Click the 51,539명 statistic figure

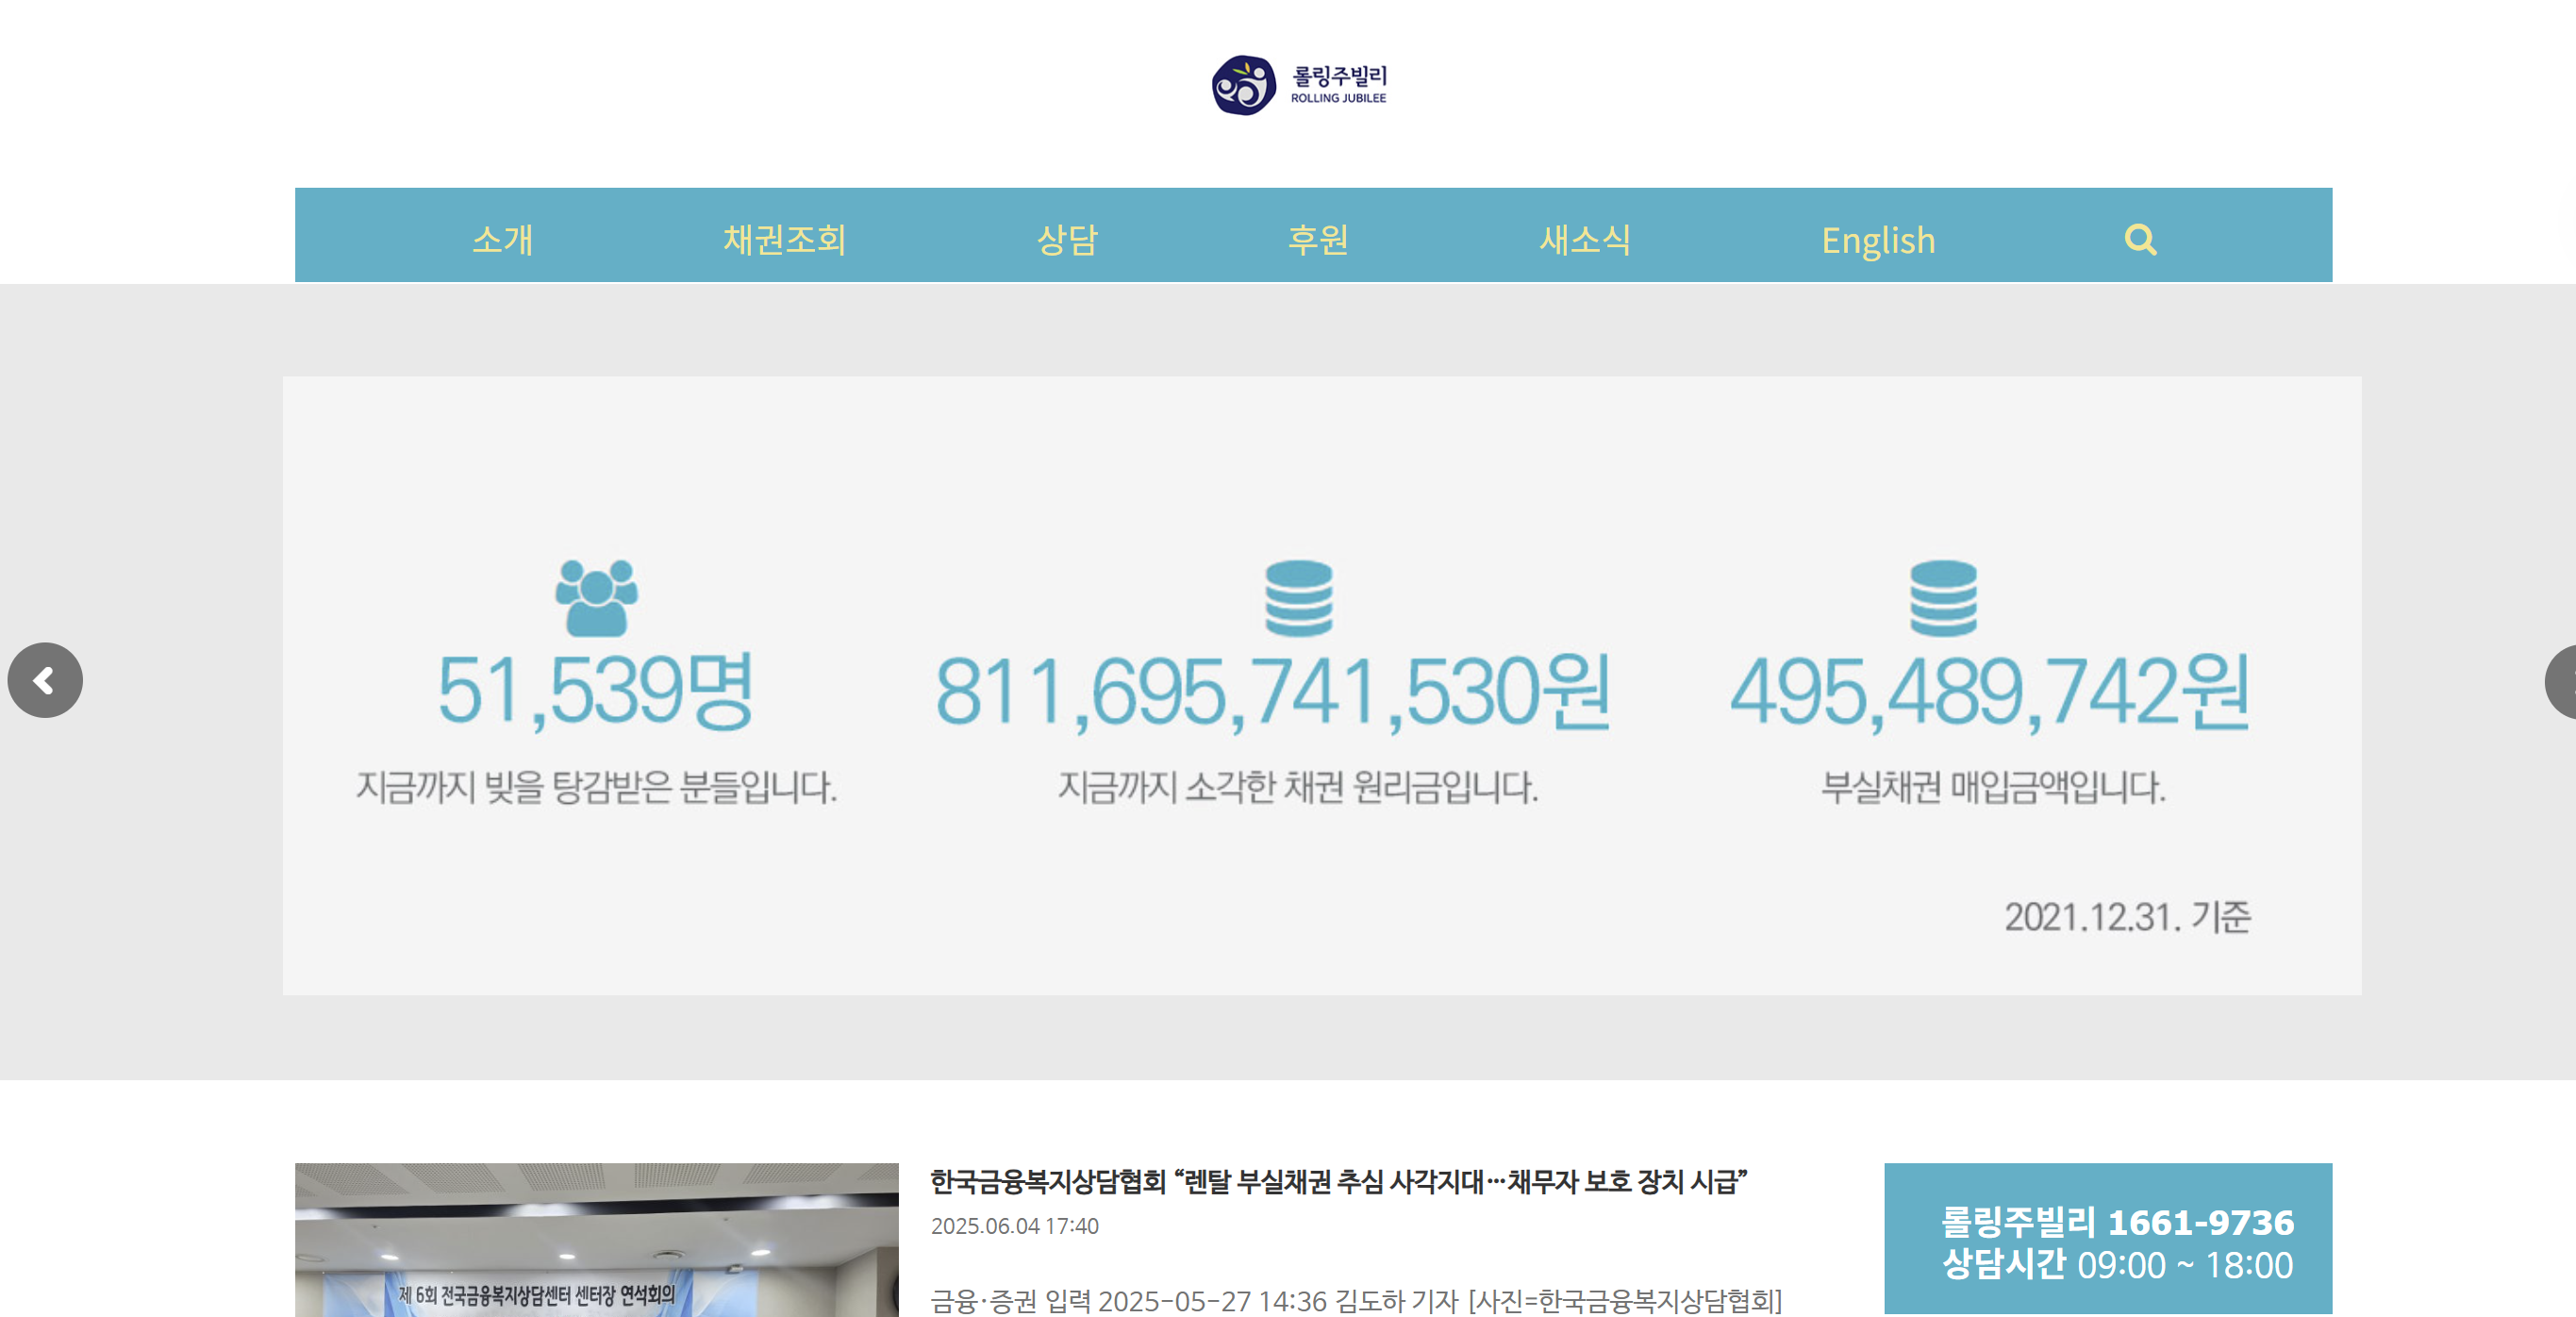(596, 691)
